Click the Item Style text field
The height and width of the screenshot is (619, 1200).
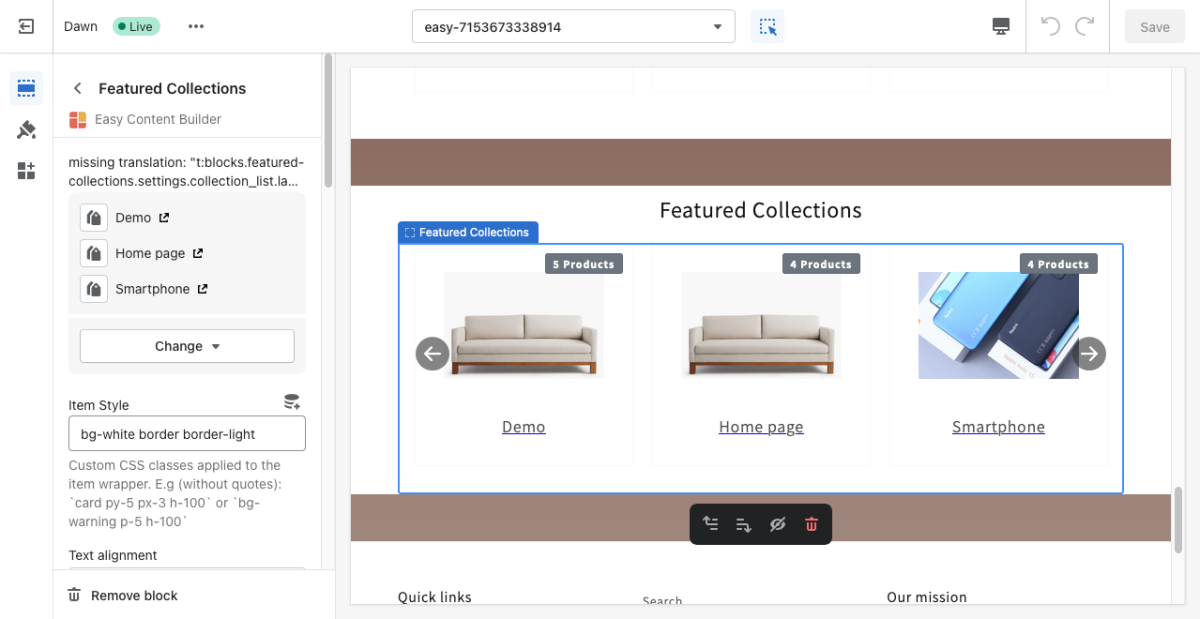pos(187,434)
